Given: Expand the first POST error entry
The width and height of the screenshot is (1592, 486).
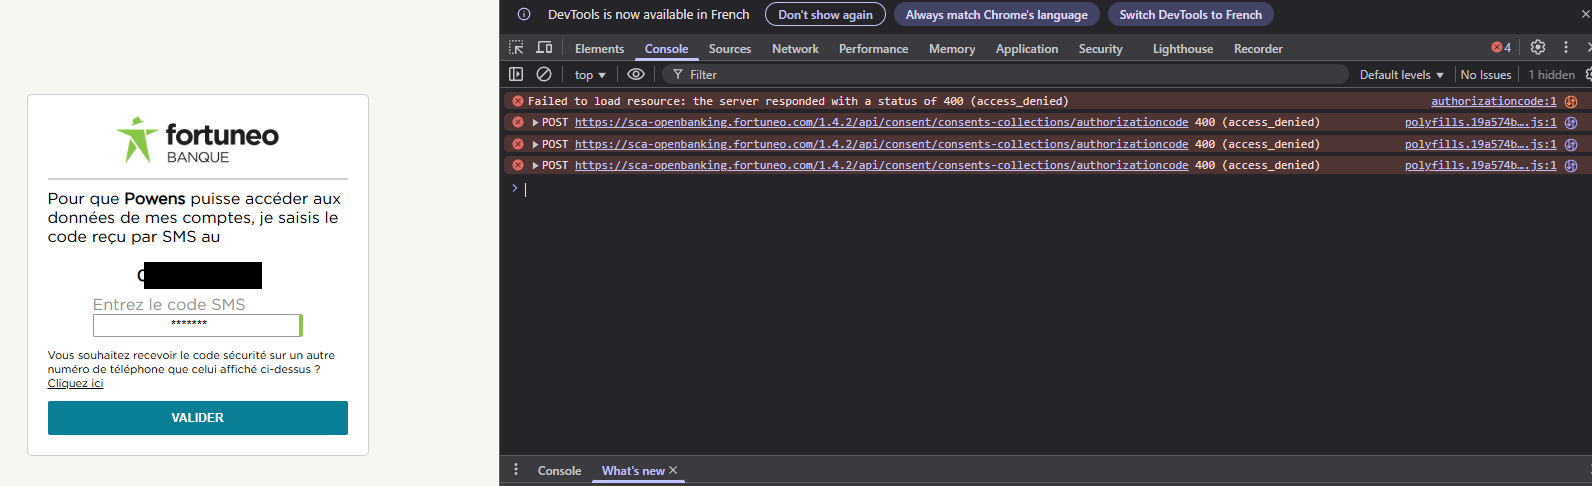Looking at the screenshot, I should (536, 123).
